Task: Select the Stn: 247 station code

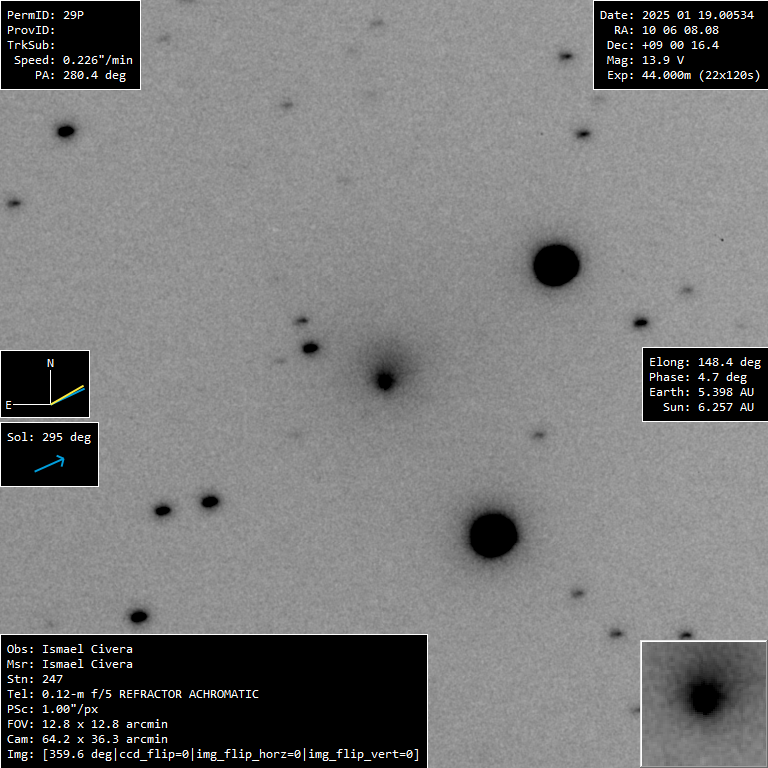Action: (35, 679)
